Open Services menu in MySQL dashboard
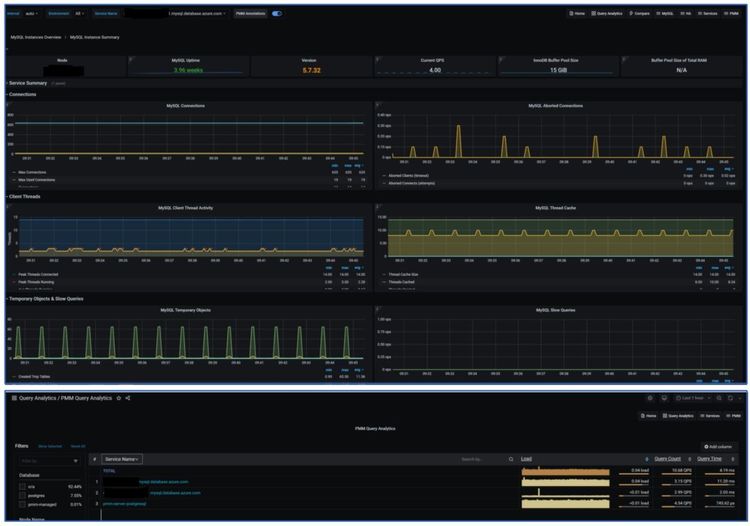 (x=707, y=13)
